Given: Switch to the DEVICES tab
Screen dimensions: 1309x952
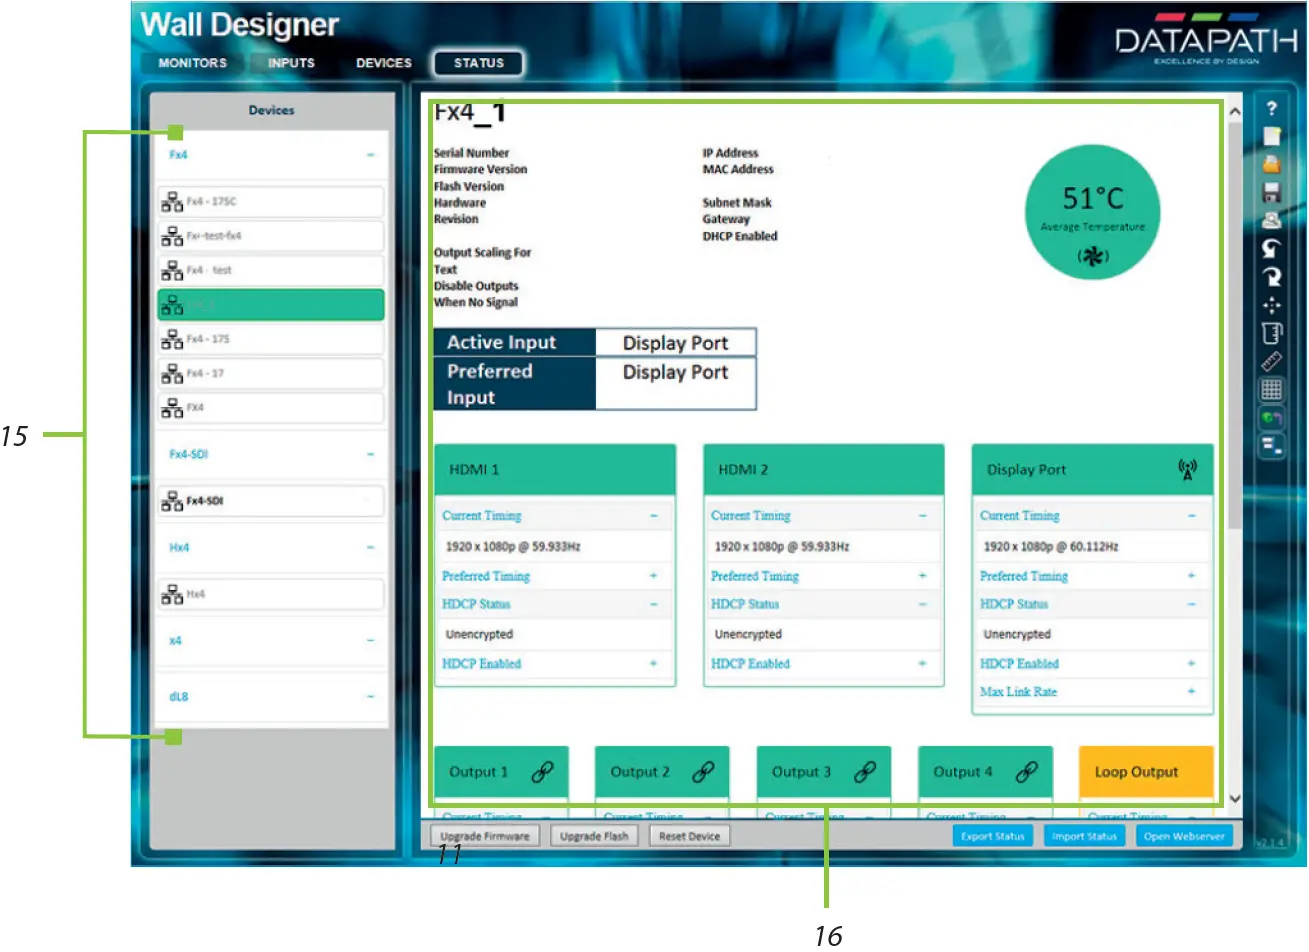Looking at the screenshot, I should pyautogui.click(x=384, y=63).
